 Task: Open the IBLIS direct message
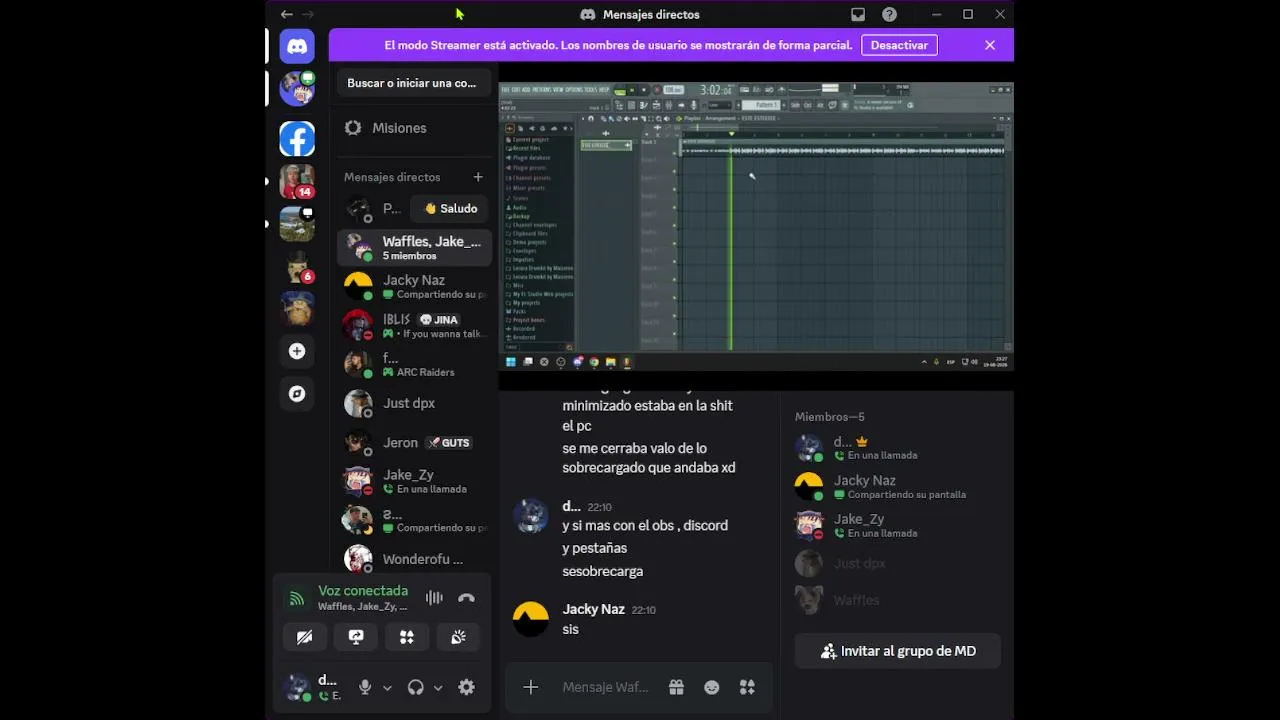(414, 326)
